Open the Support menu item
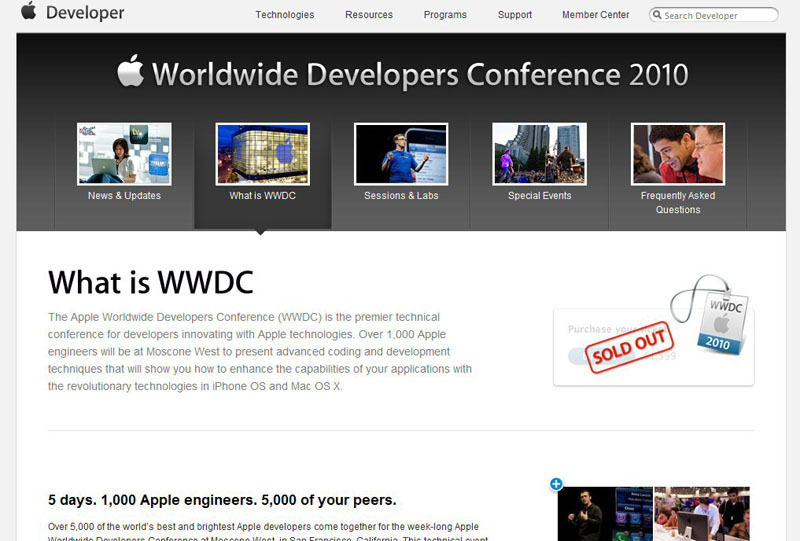 coord(515,15)
